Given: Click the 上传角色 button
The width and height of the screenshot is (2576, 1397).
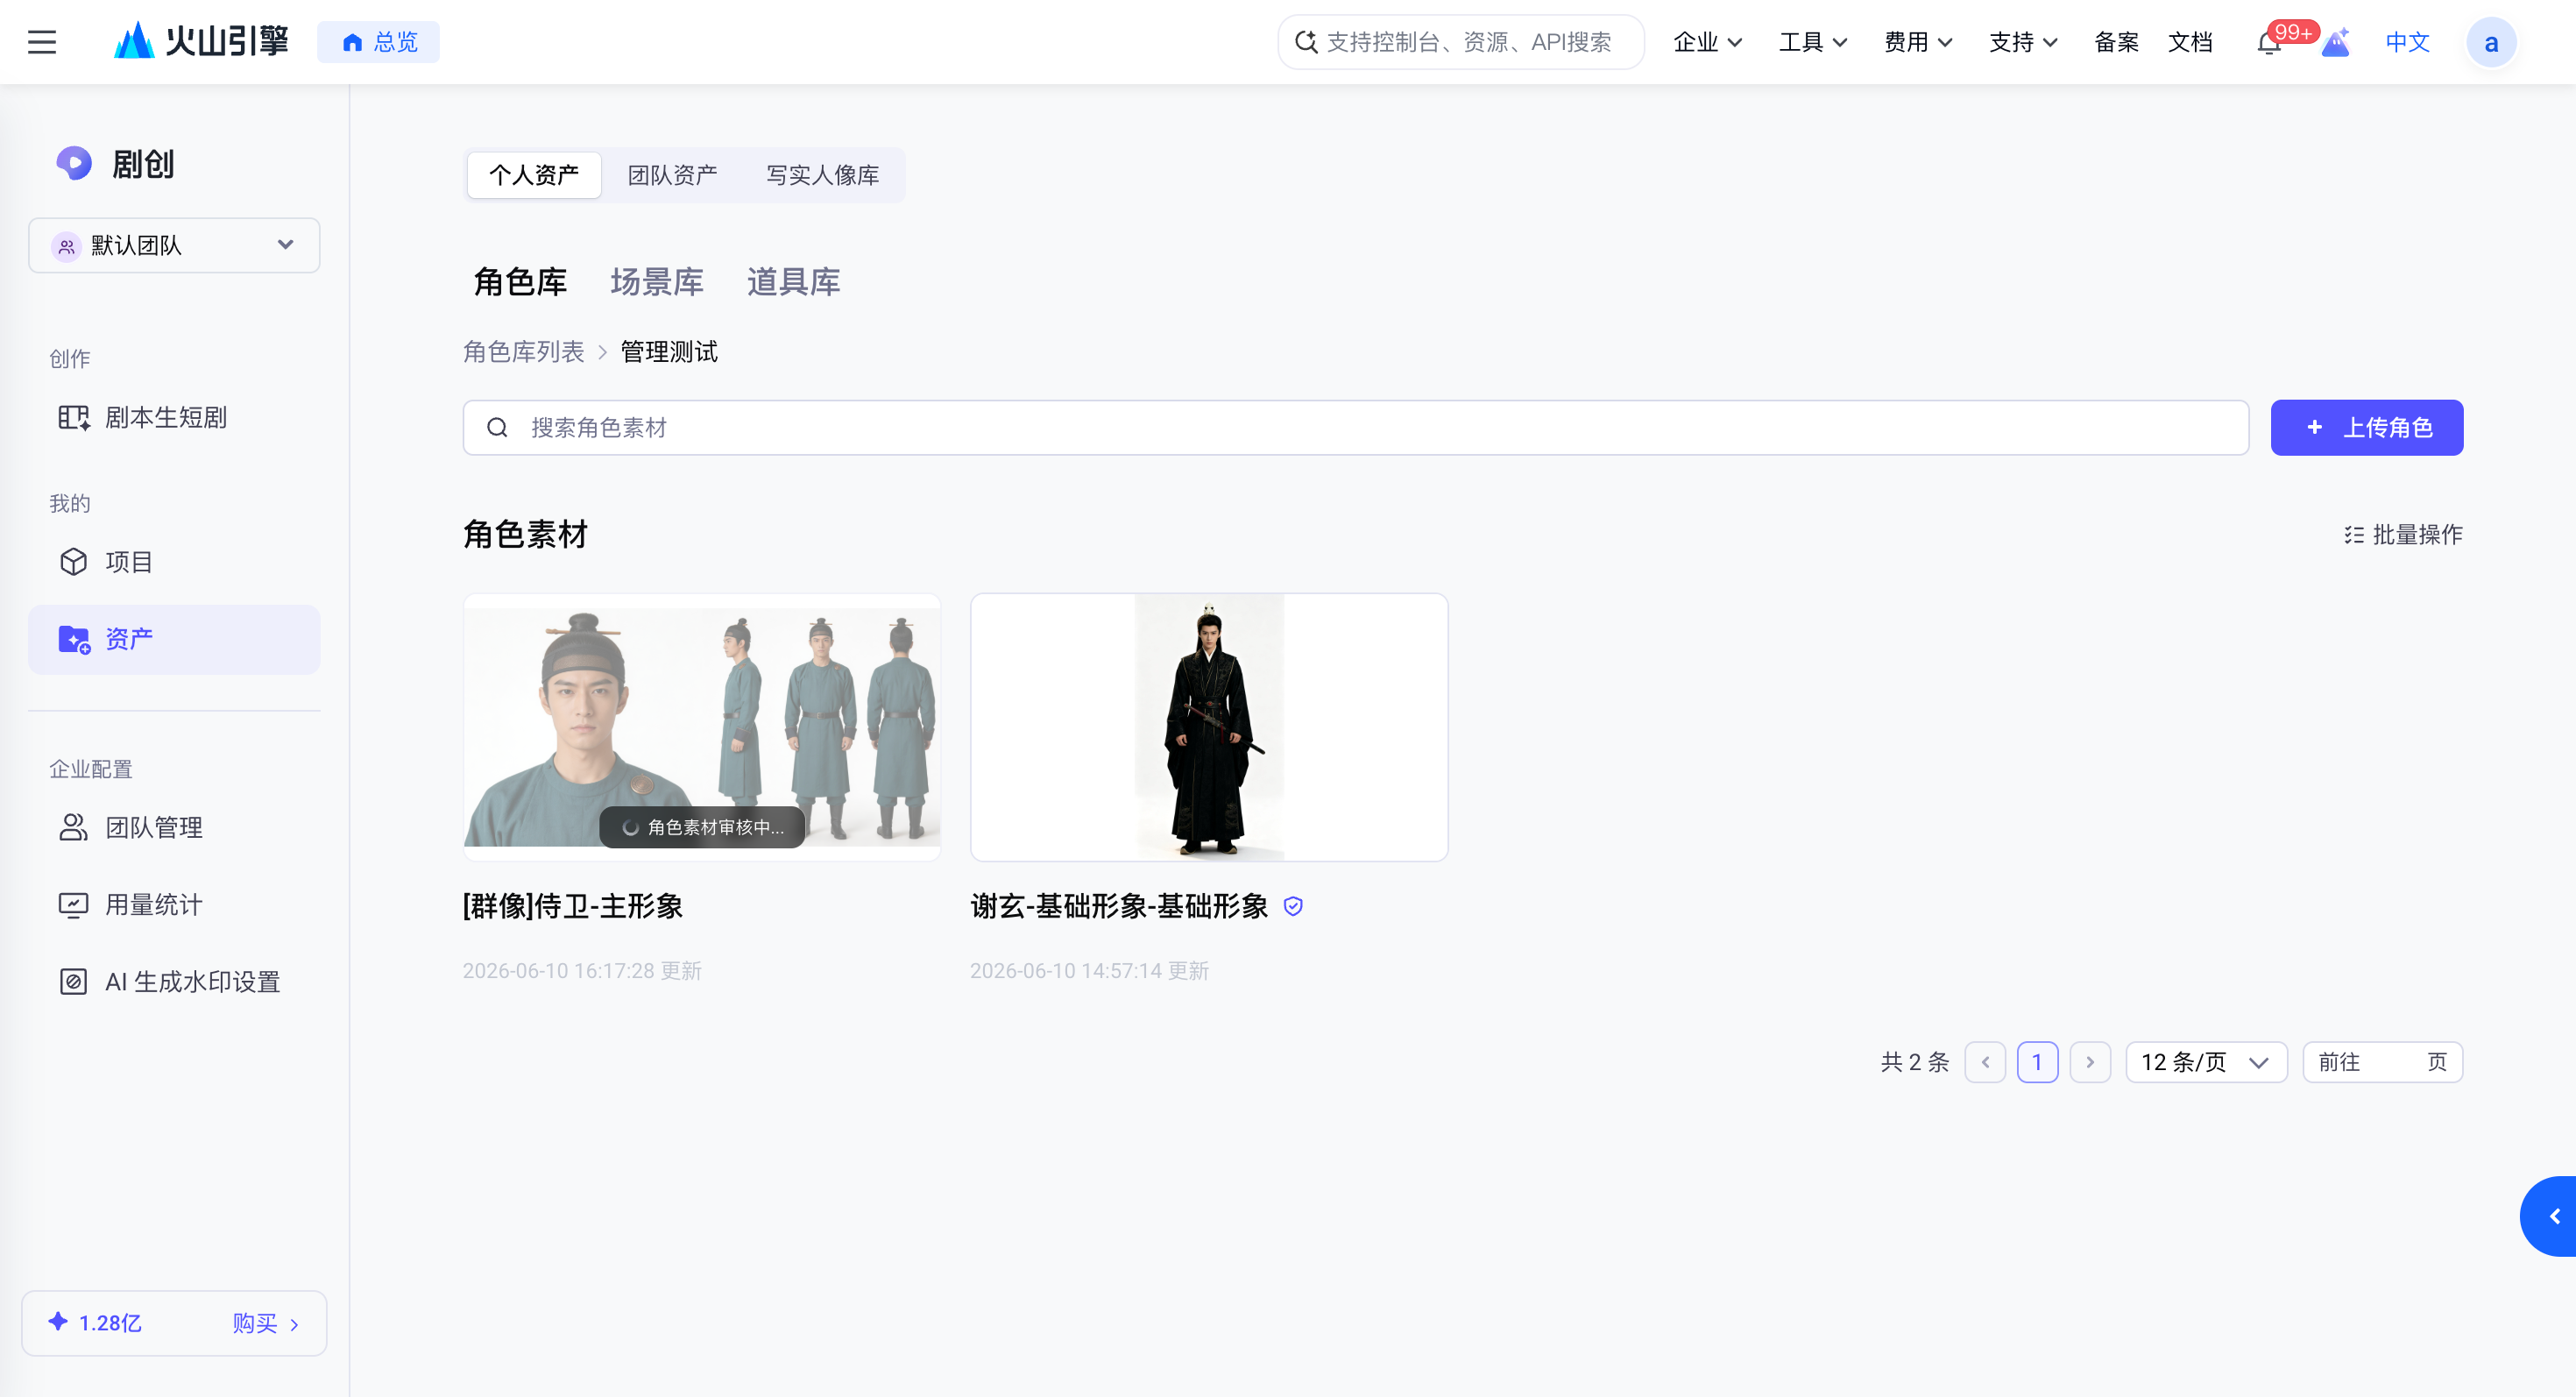Looking at the screenshot, I should point(2367,428).
